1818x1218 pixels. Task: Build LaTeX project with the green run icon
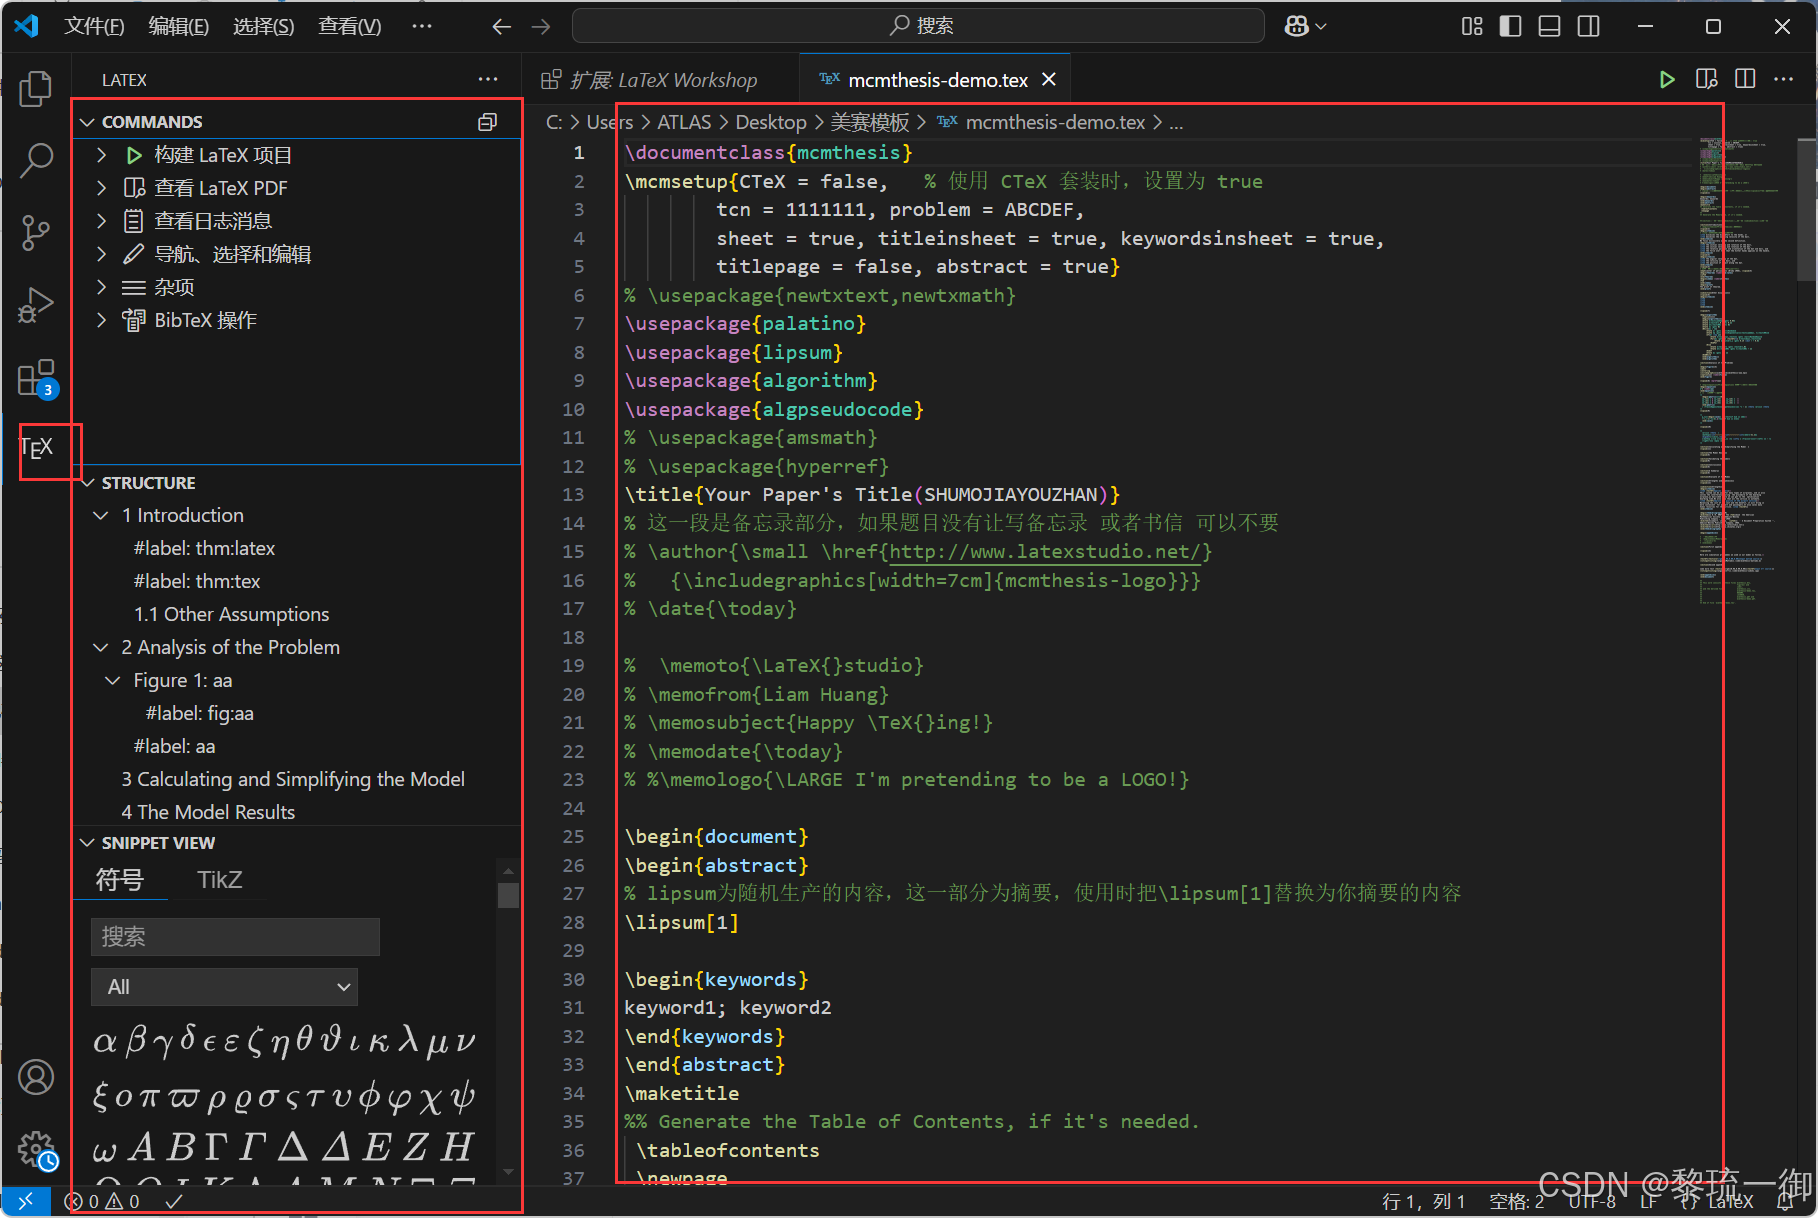1667,79
